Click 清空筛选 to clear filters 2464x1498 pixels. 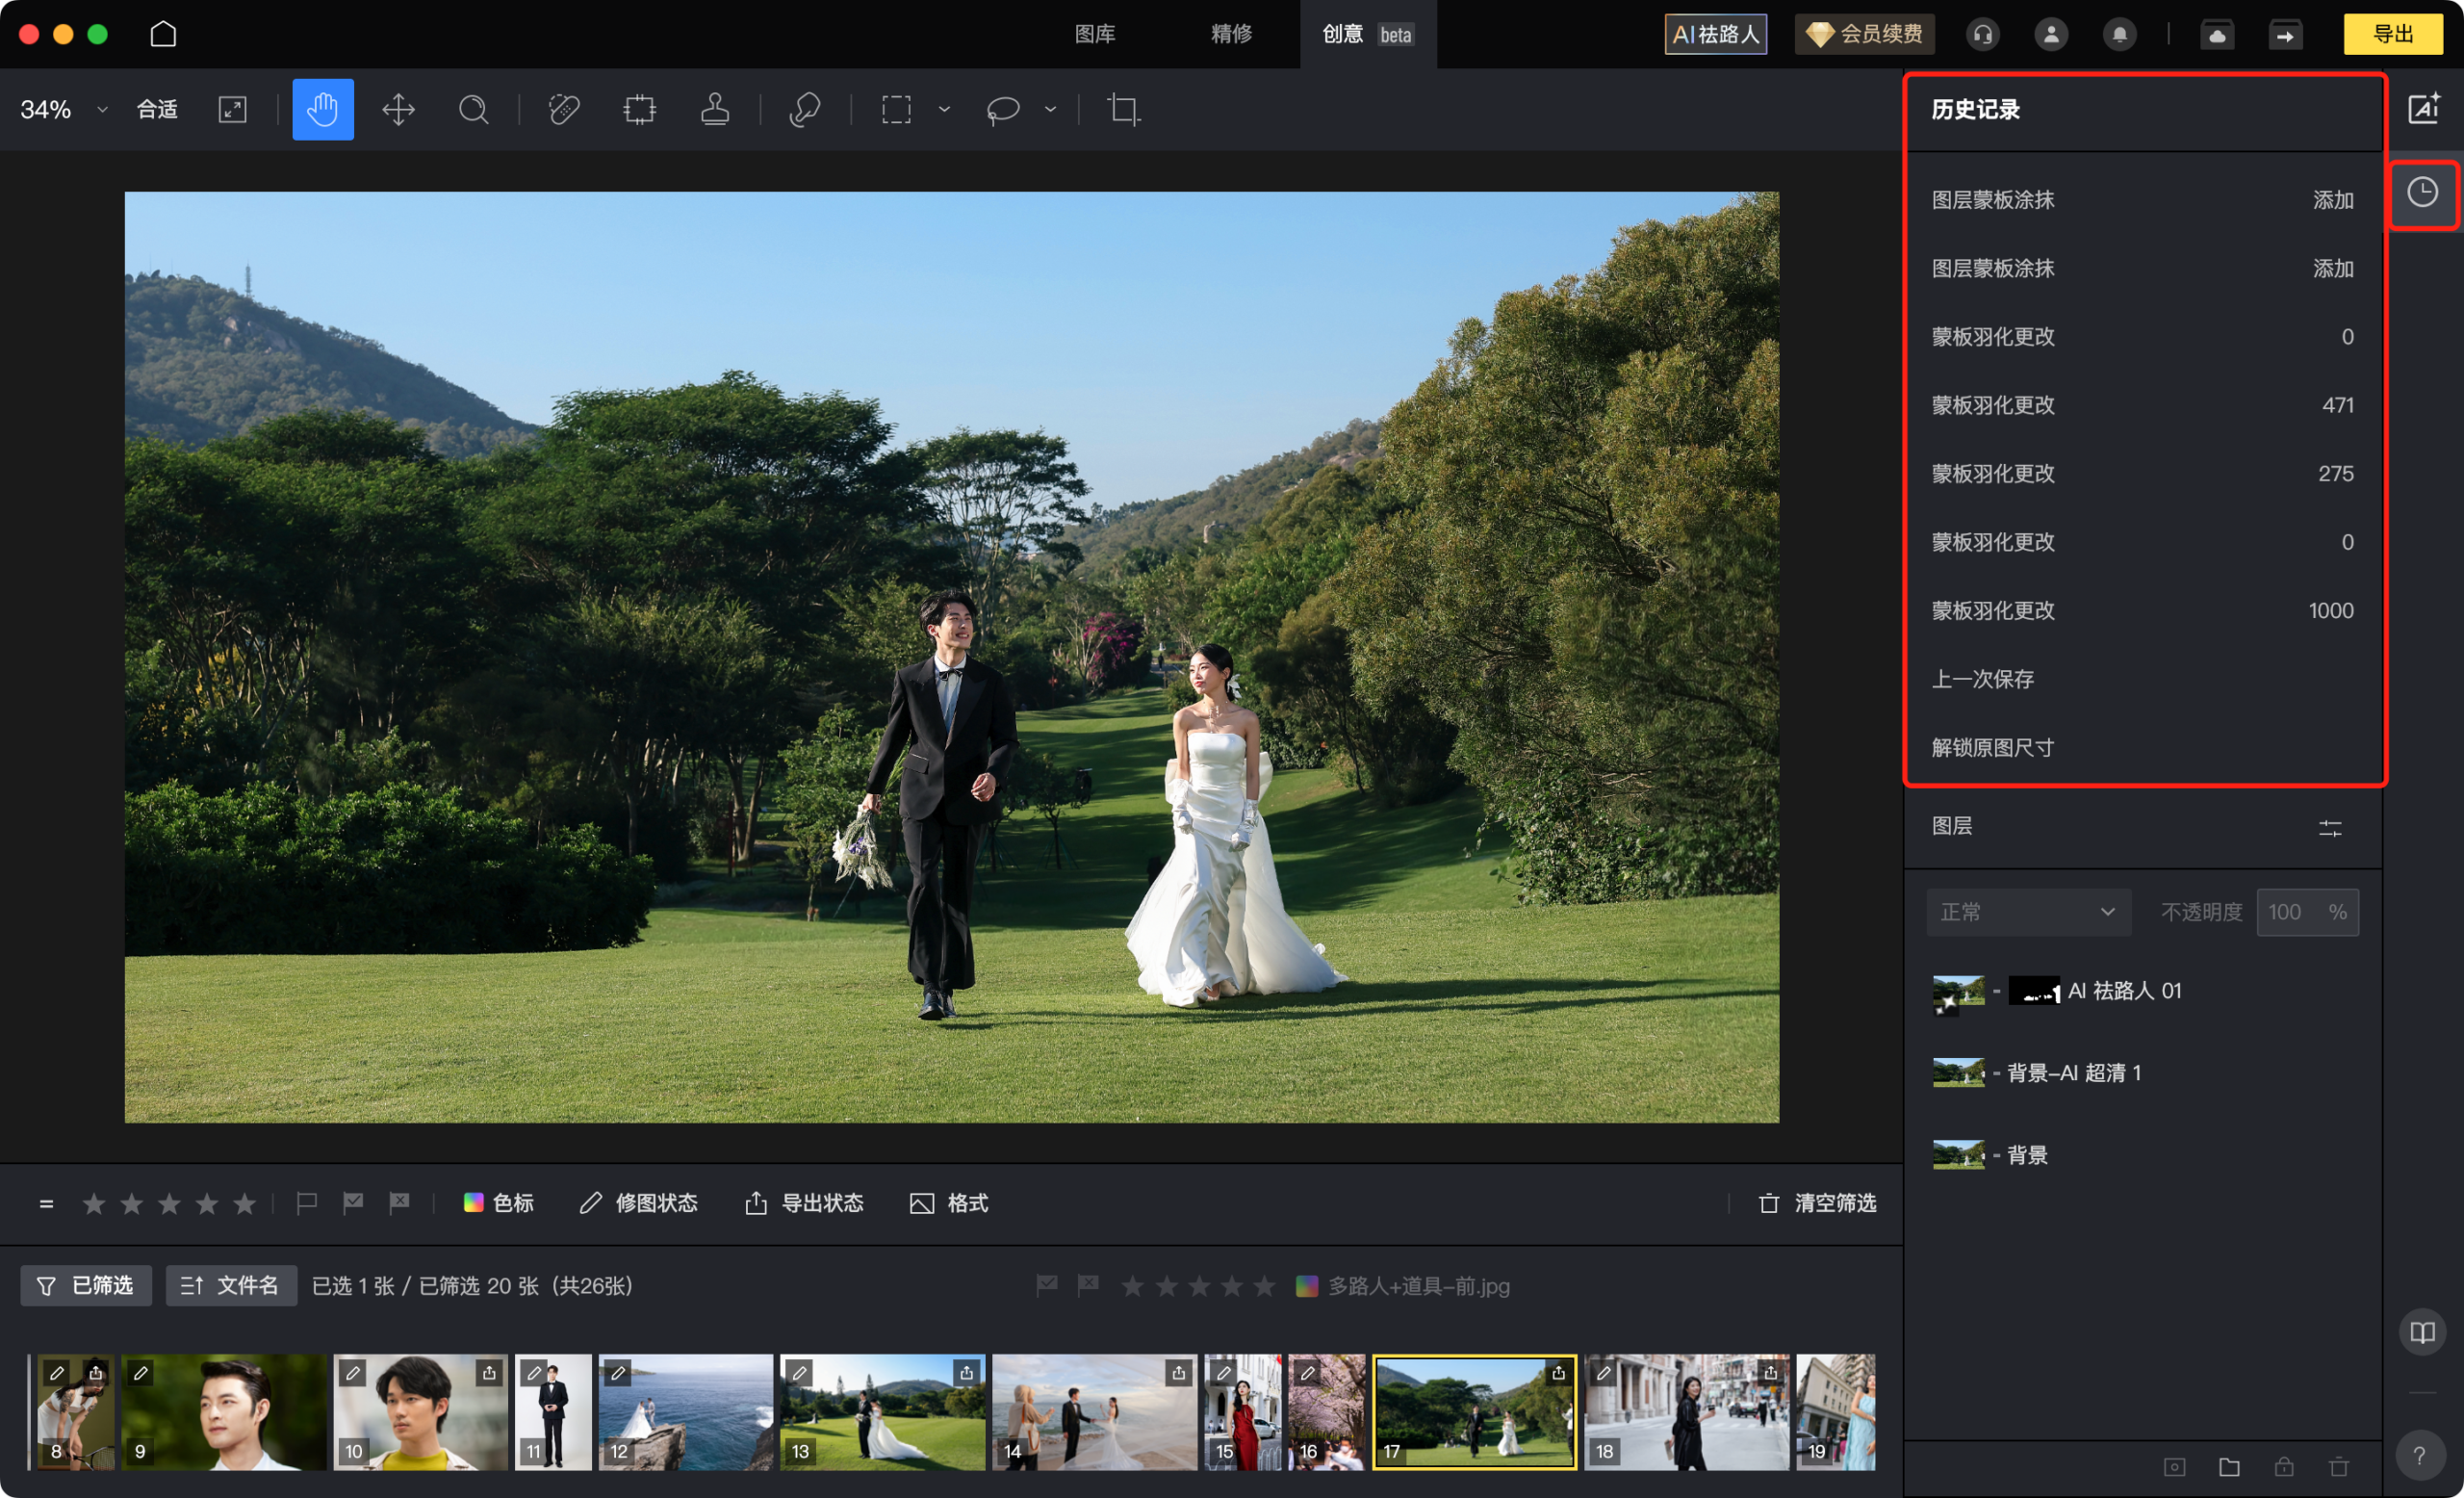(x=1817, y=1202)
